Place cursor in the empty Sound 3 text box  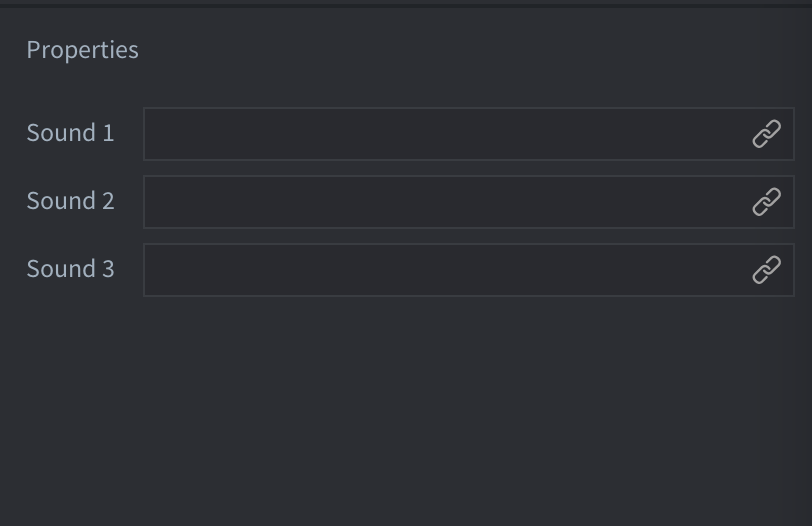(445, 270)
